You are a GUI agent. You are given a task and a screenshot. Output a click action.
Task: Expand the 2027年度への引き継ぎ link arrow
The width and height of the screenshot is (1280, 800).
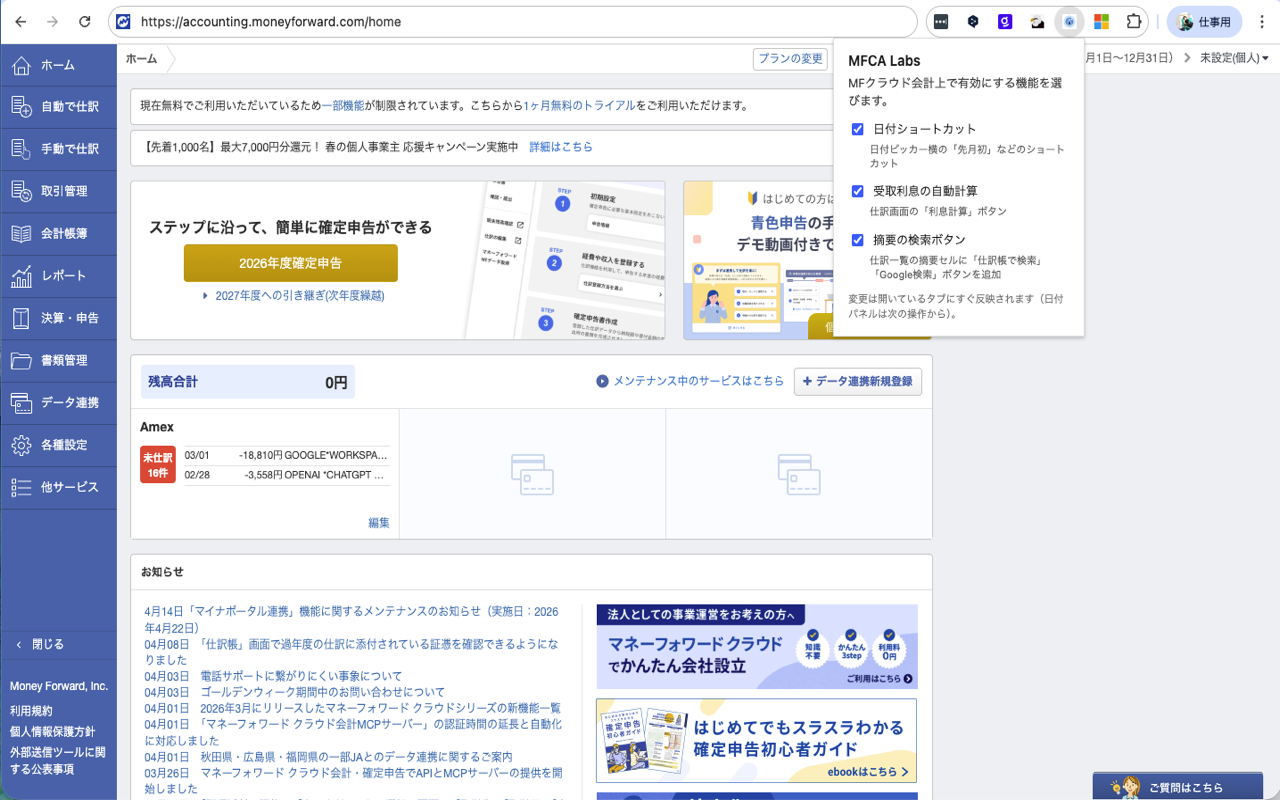click(205, 296)
